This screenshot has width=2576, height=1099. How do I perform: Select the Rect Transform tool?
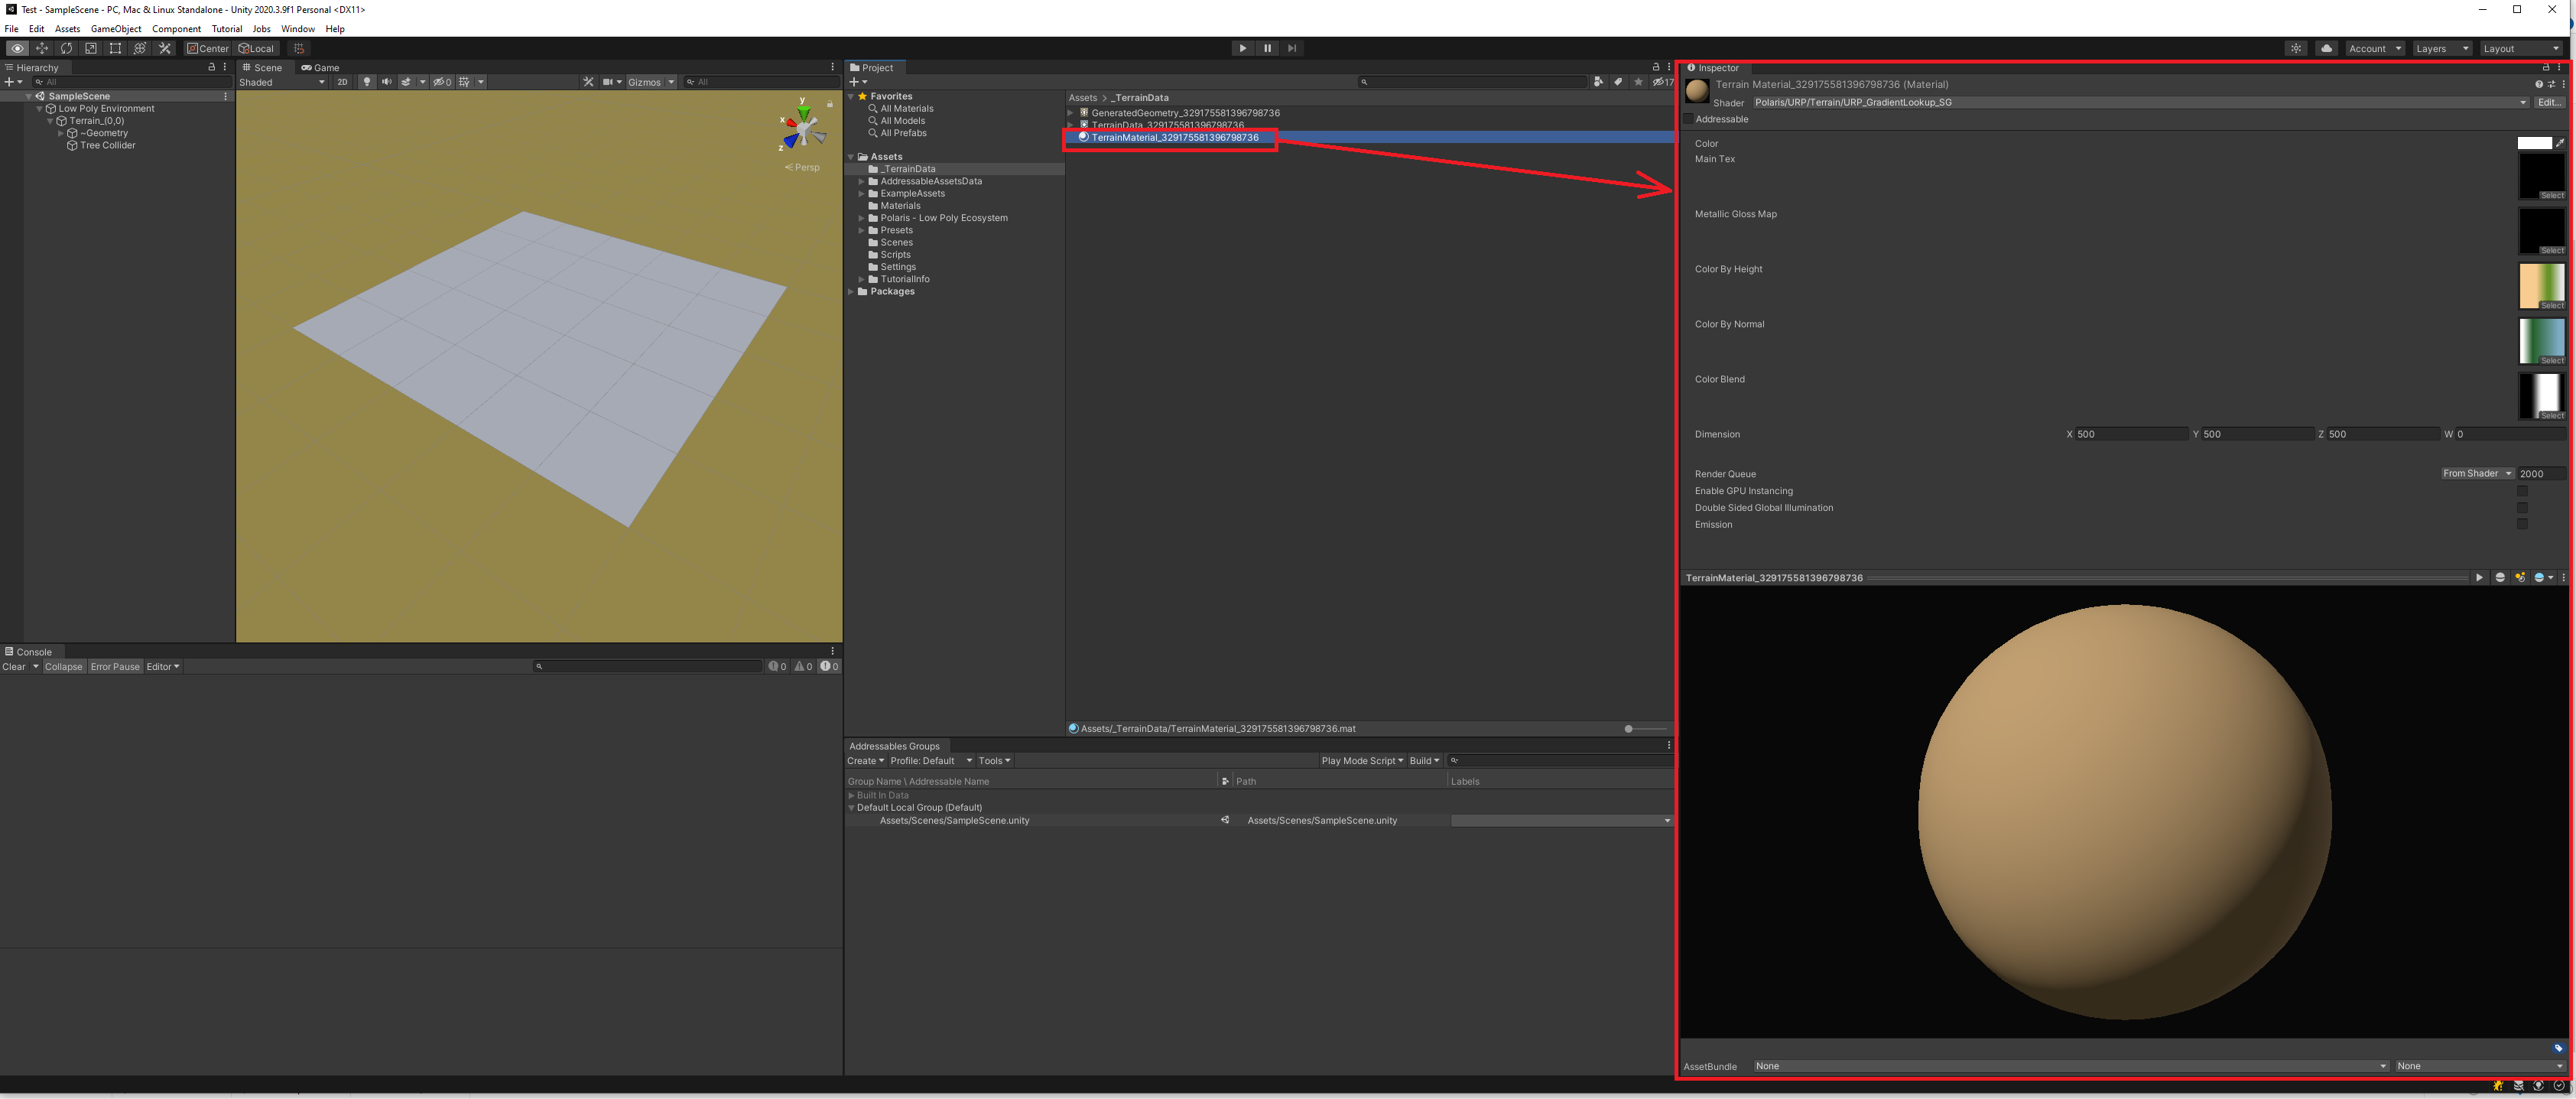(115, 48)
